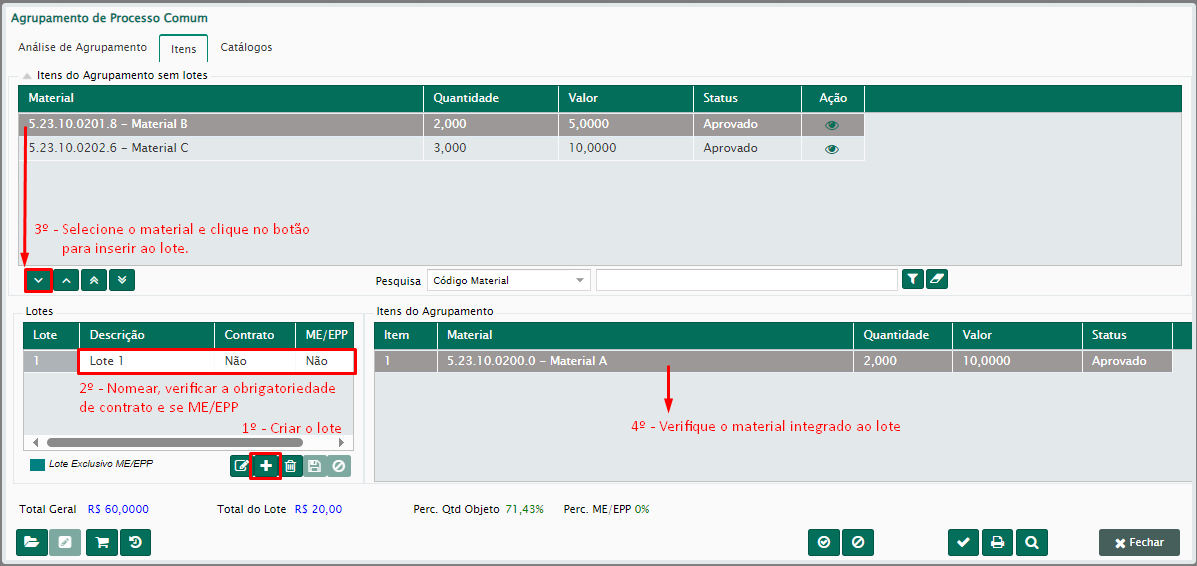Click the pencil edit icon under Lotes
This screenshot has height=566, width=1197.
(241, 466)
